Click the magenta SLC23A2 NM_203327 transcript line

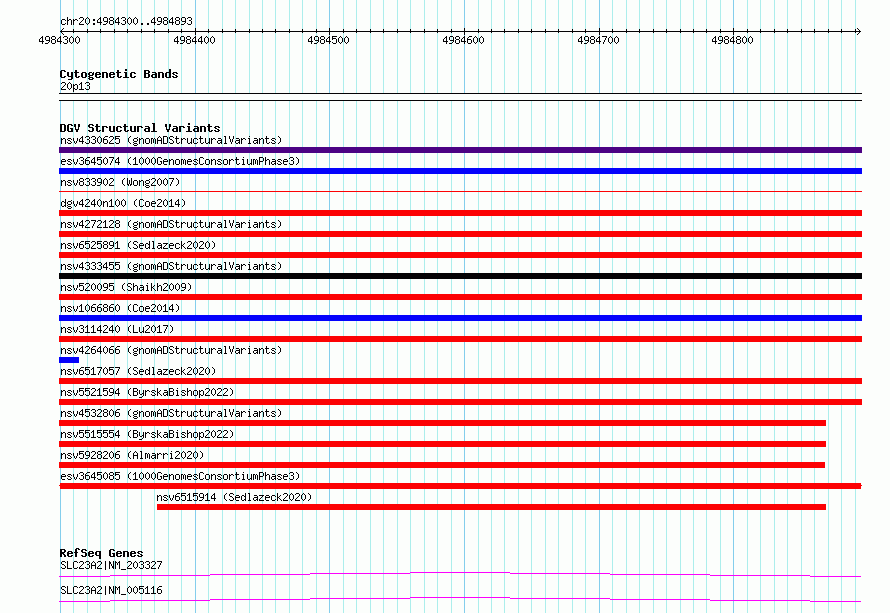pyautogui.click(x=460, y=574)
